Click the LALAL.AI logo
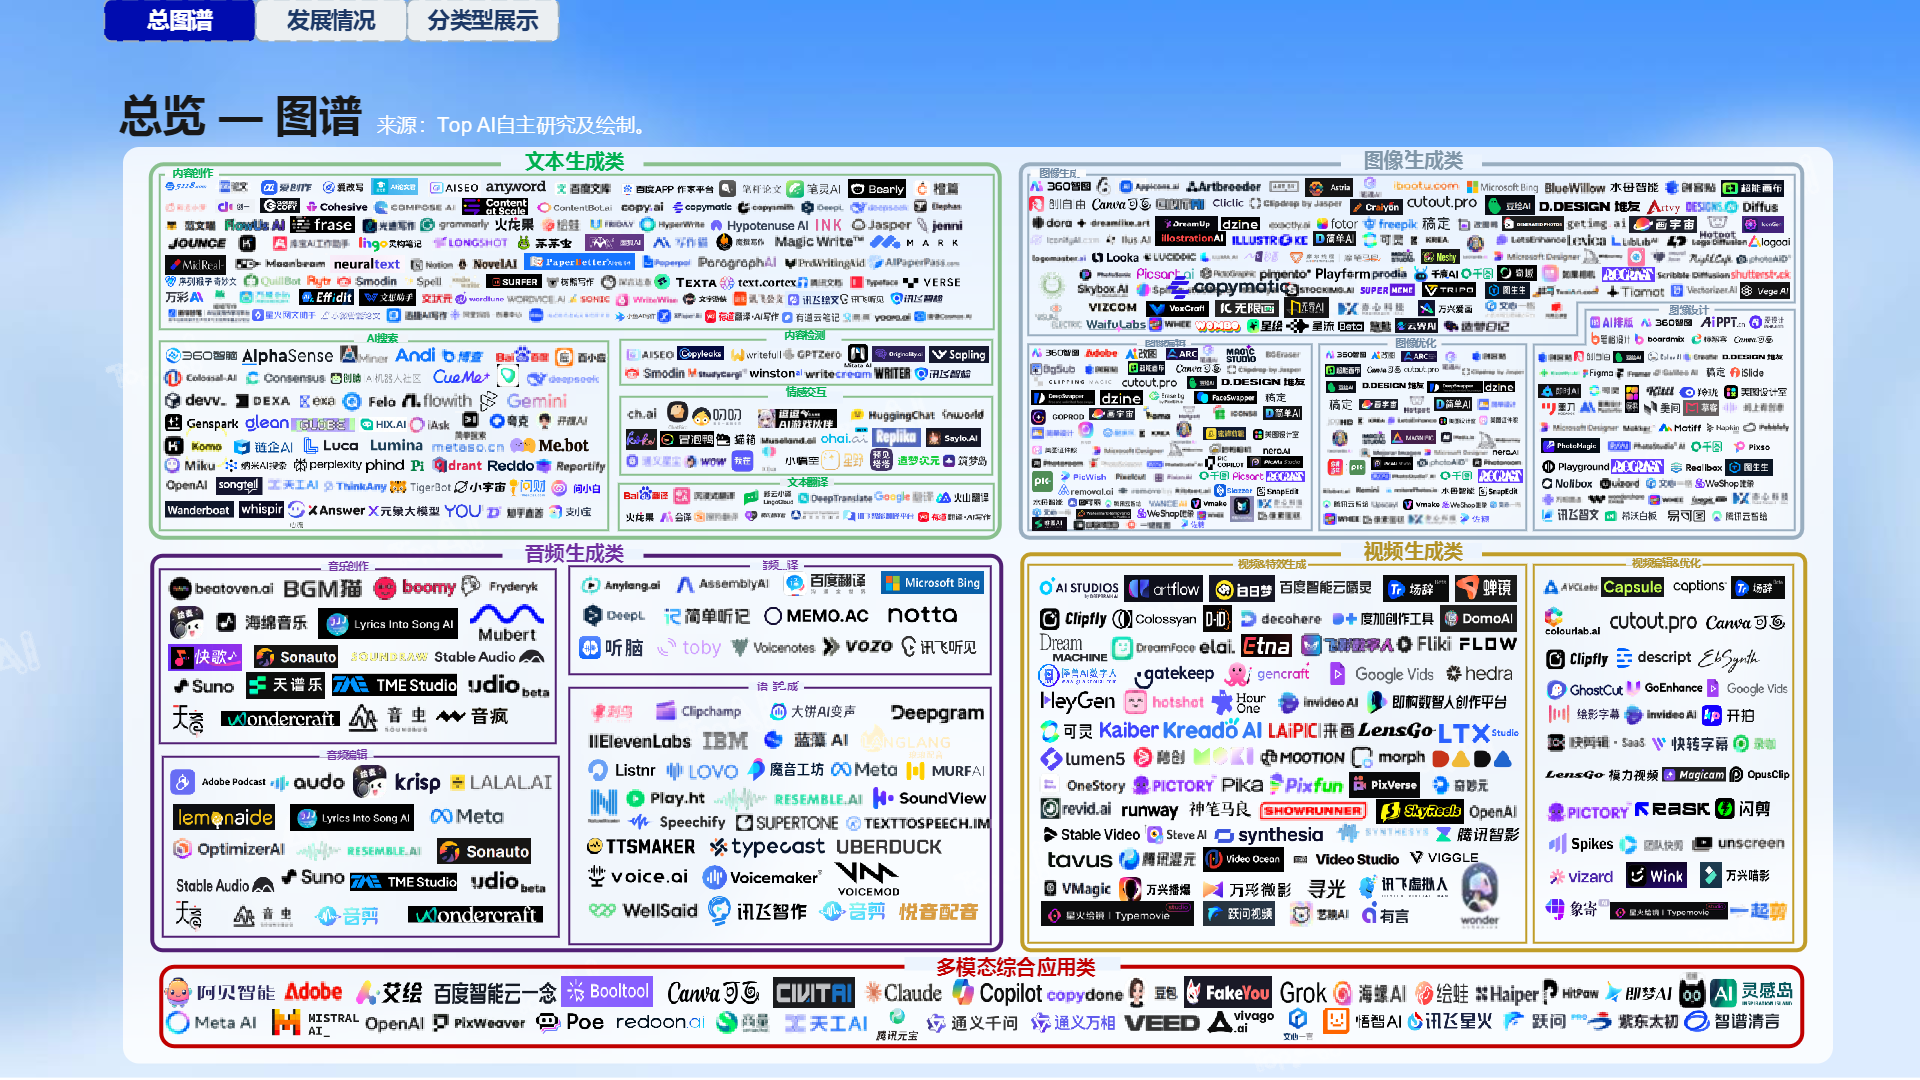Viewport: 1920px width, 1080px height. 501,782
